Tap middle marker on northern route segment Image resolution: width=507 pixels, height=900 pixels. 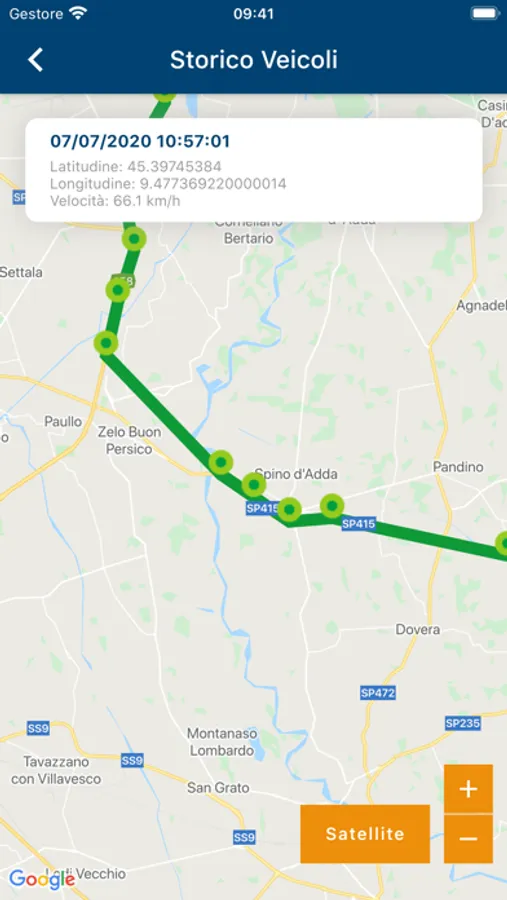[x=118, y=290]
